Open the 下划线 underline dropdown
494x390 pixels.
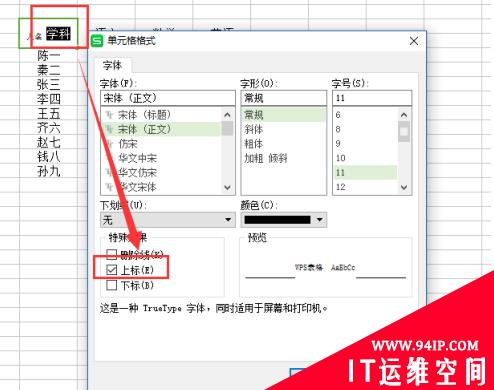point(167,220)
